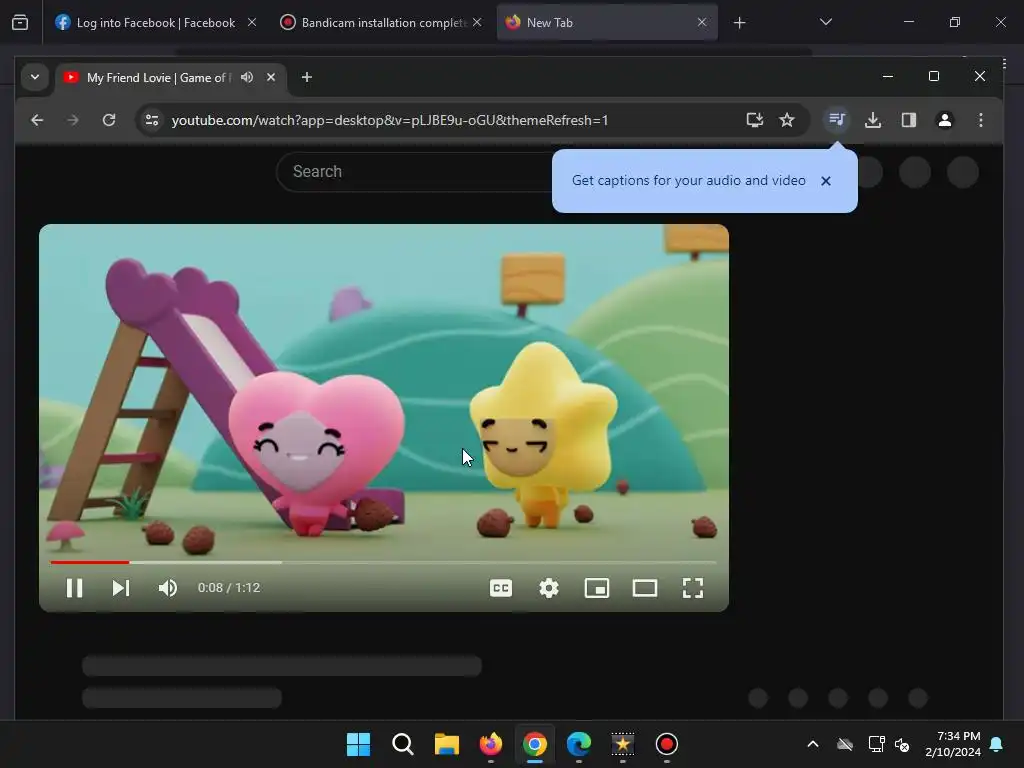1024x768 pixels.
Task: Click install app icon in address bar
Action: click(x=754, y=120)
